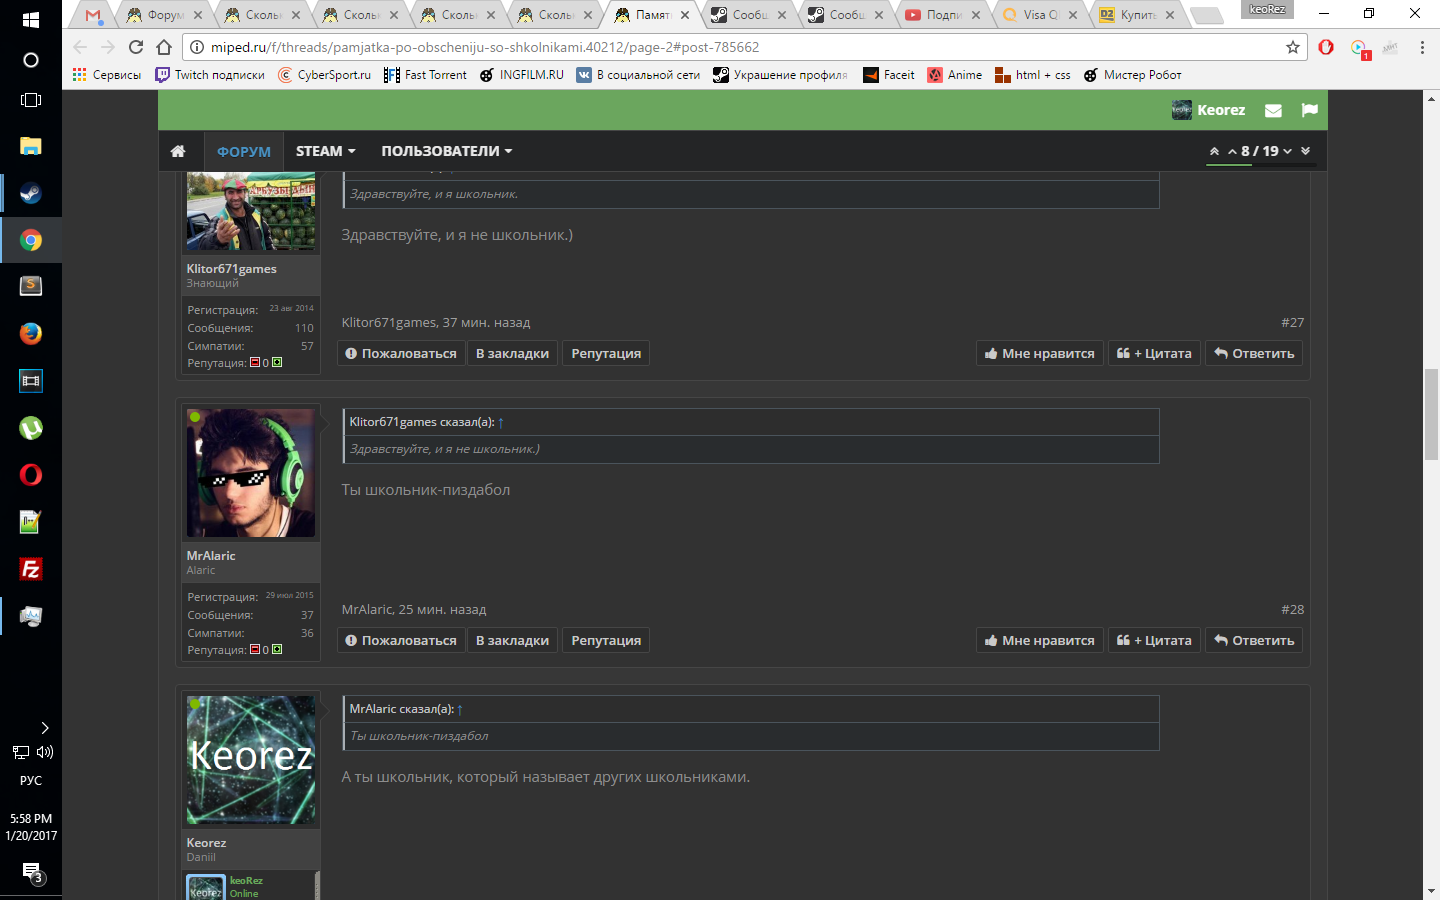Switch to the Купить browser tab
The width and height of the screenshot is (1440, 900).
point(1137,15)
